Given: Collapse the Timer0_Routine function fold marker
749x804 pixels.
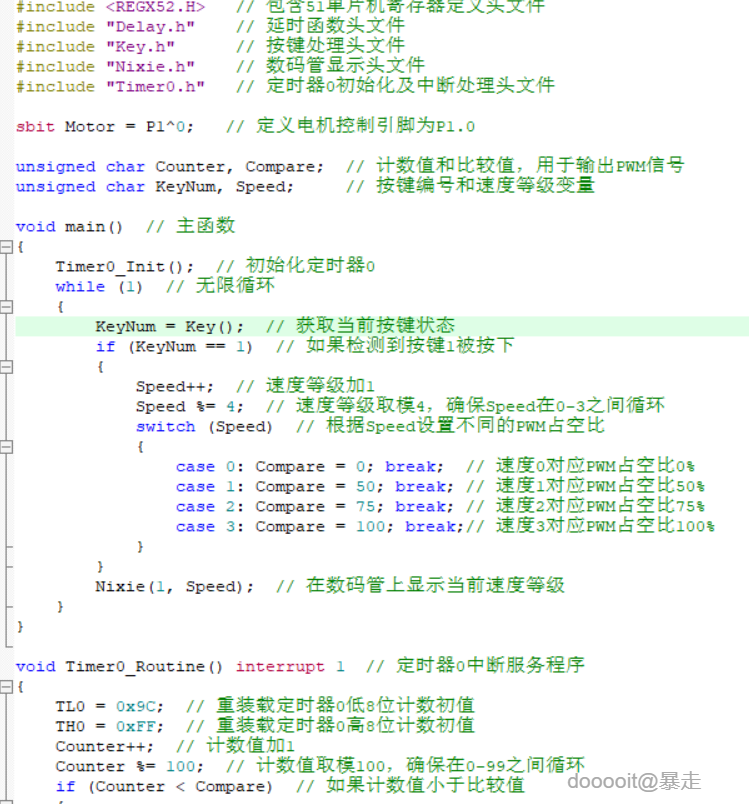Looking at the screenshot, I should click(x=6, y=687).
